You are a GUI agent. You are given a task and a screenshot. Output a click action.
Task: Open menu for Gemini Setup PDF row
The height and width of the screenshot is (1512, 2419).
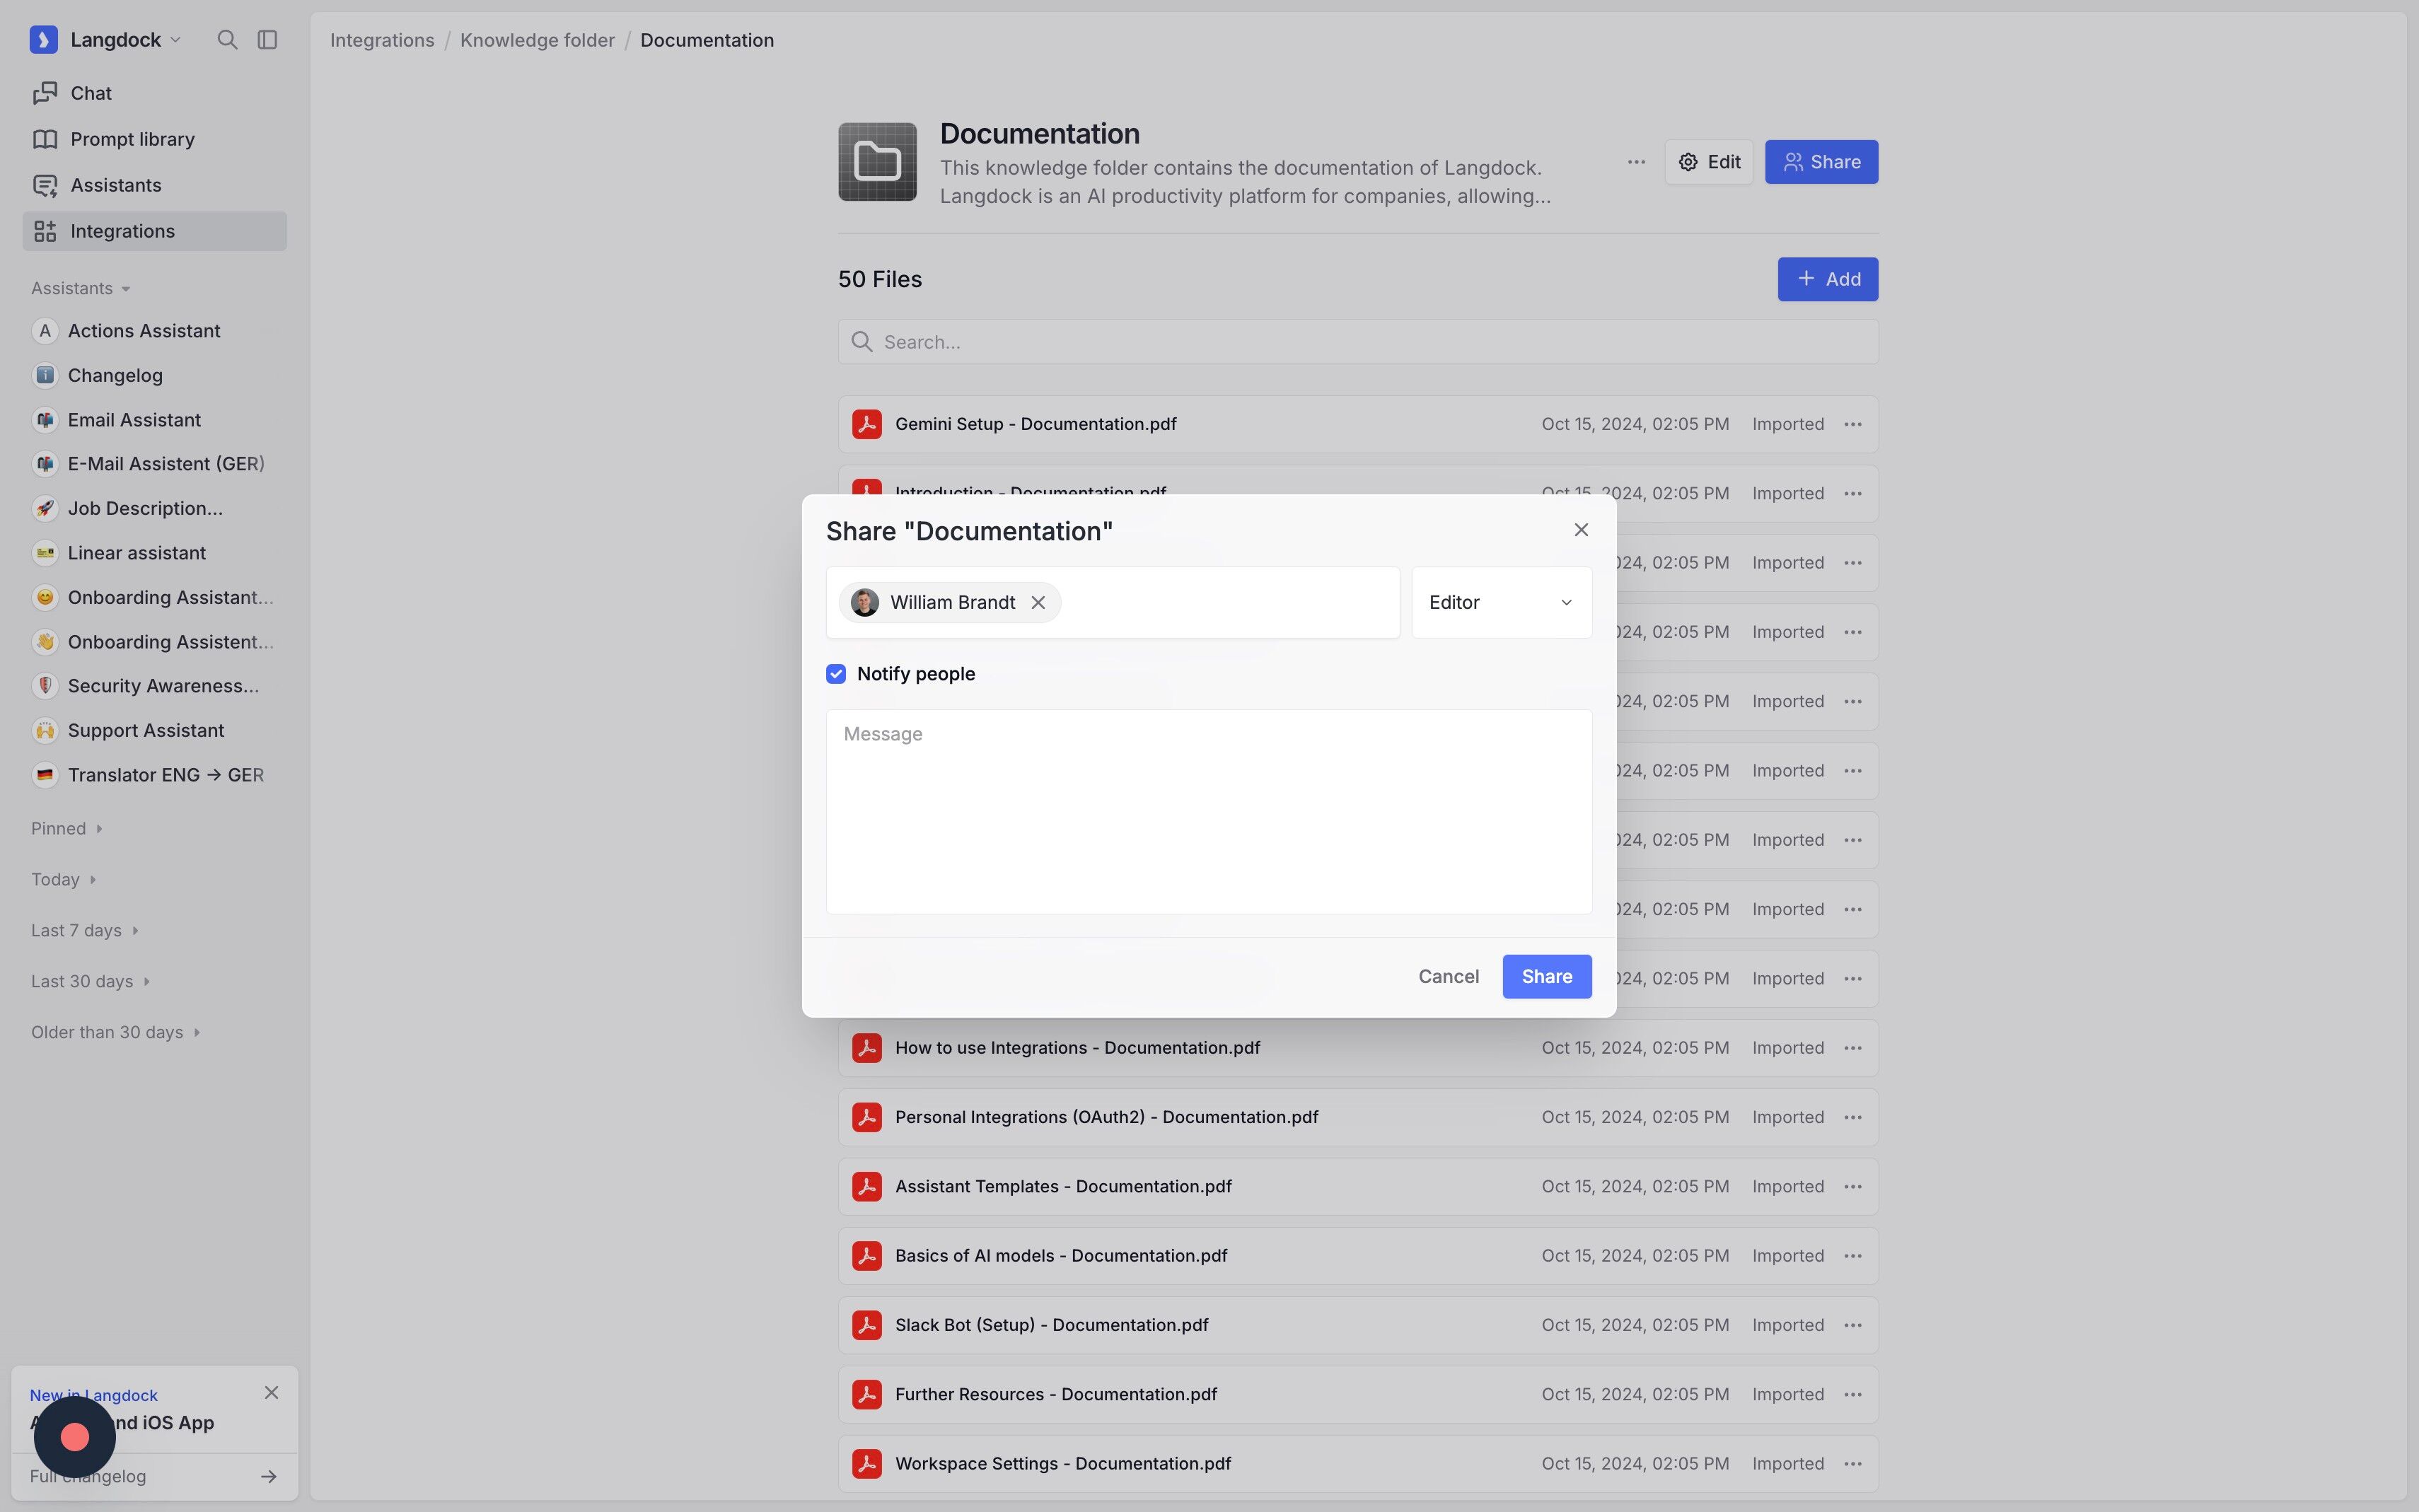pos(1853,424)
